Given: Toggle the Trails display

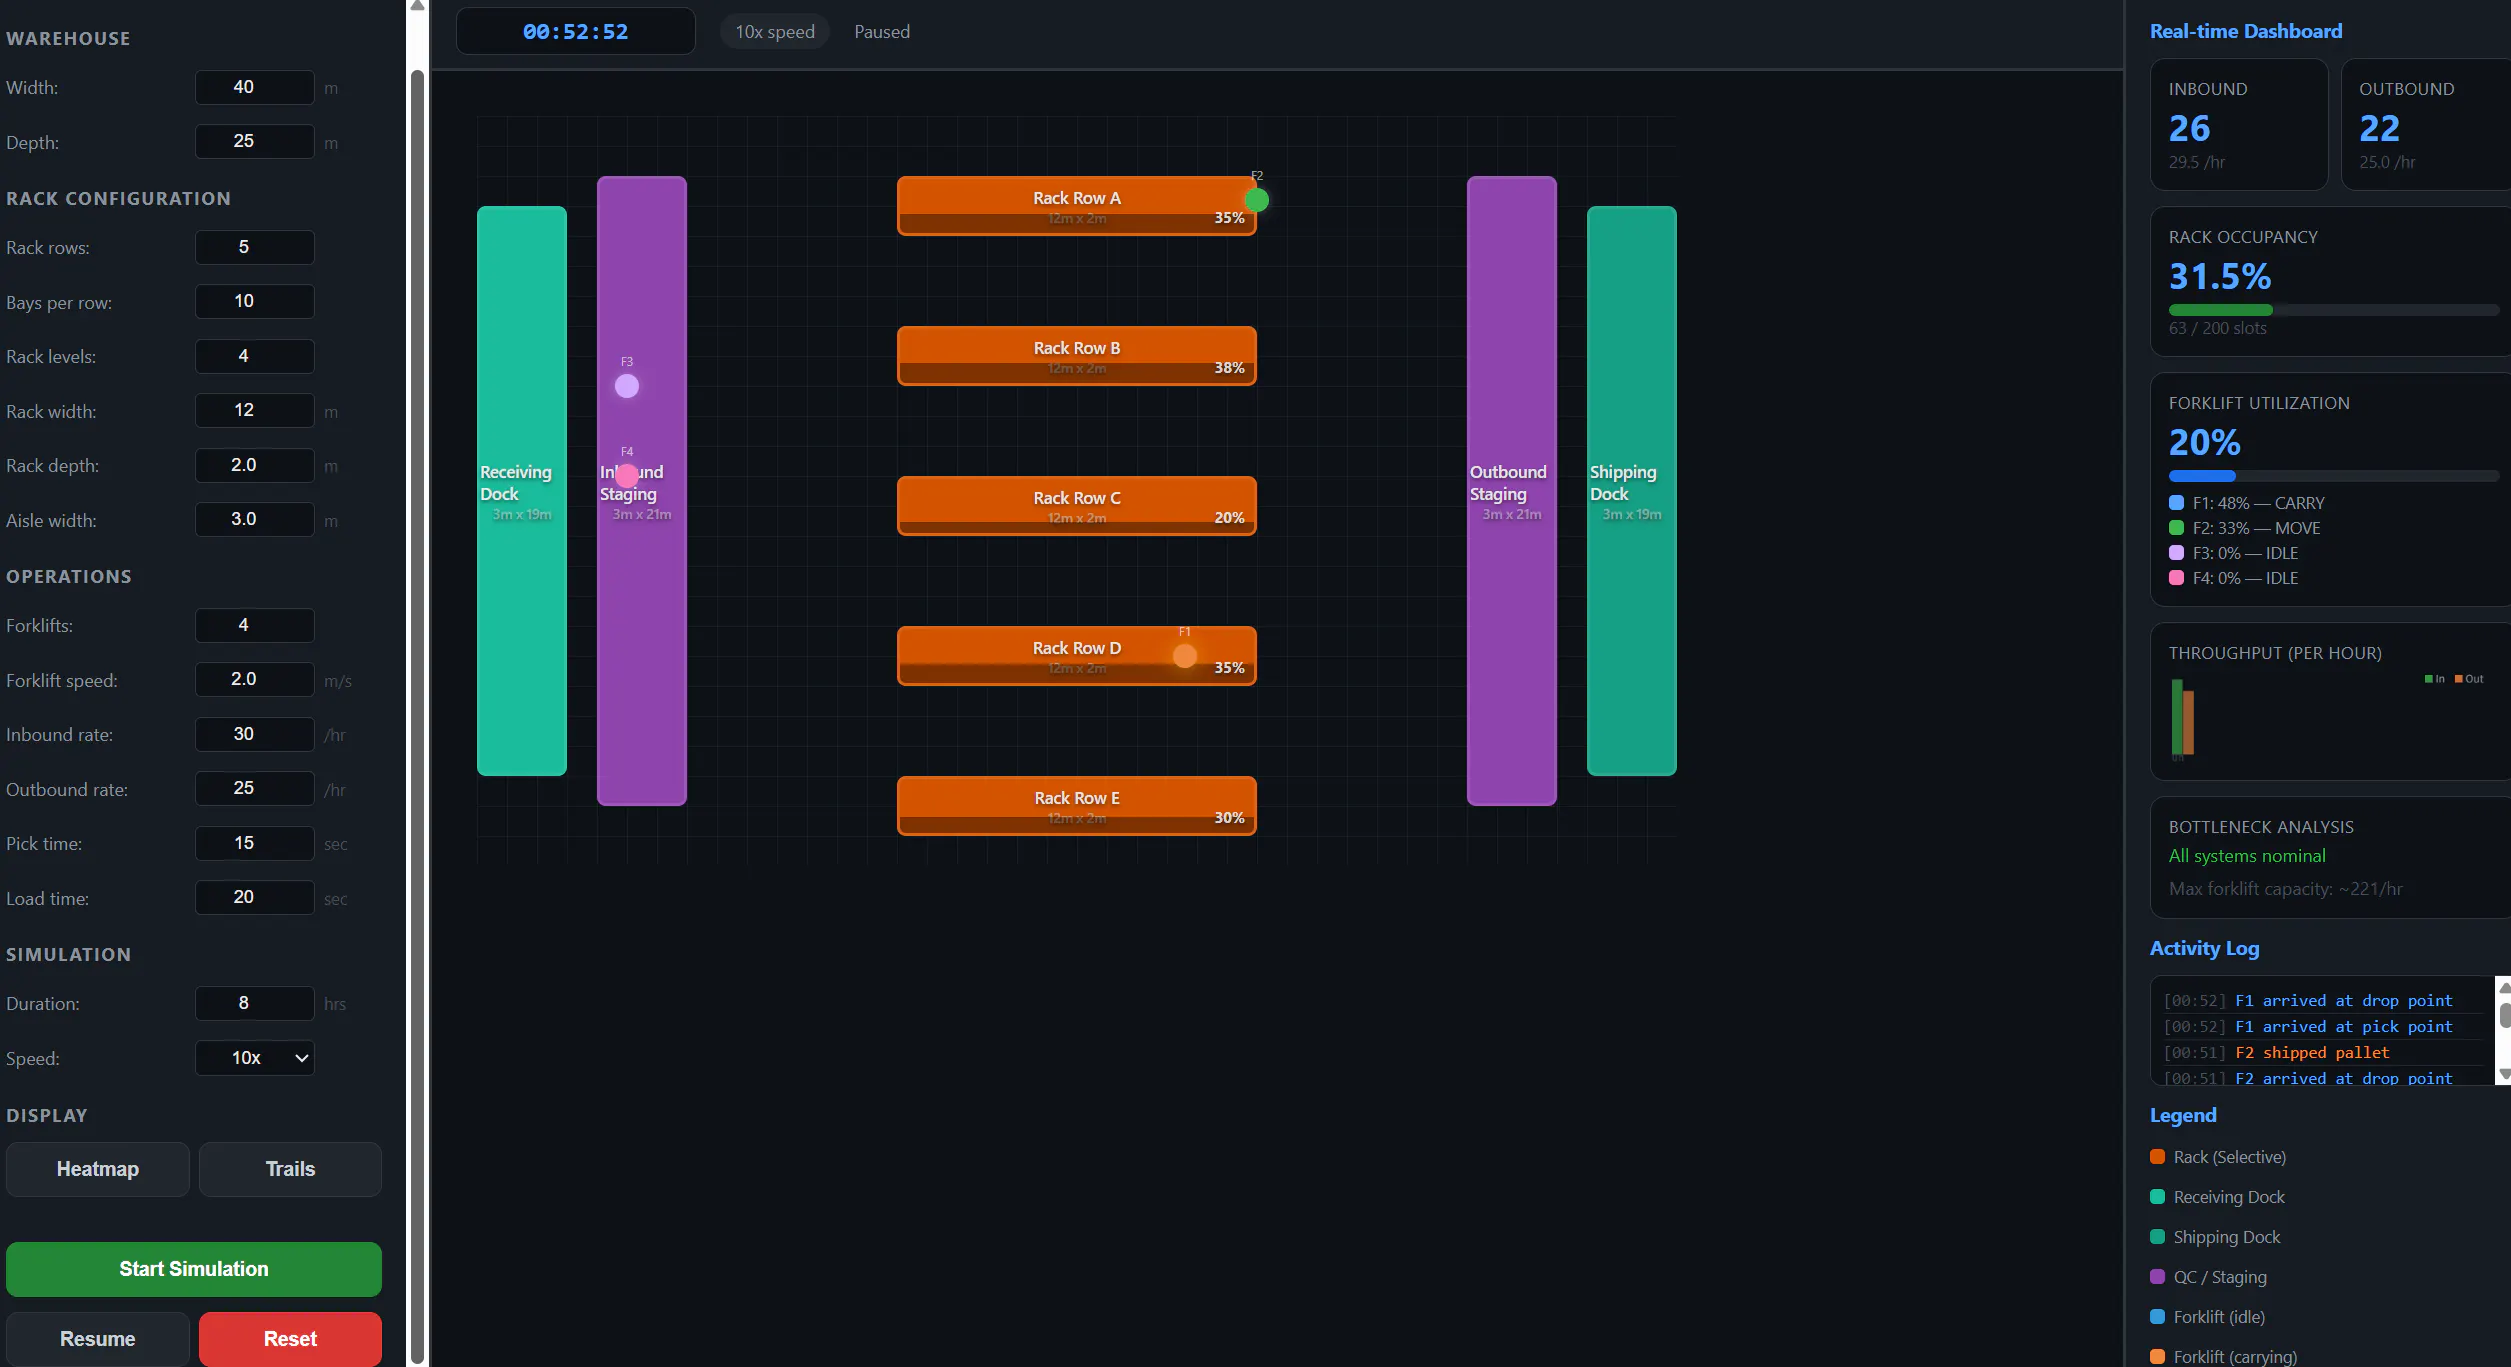Looking at the screenshot, I should coord(290,1169).
